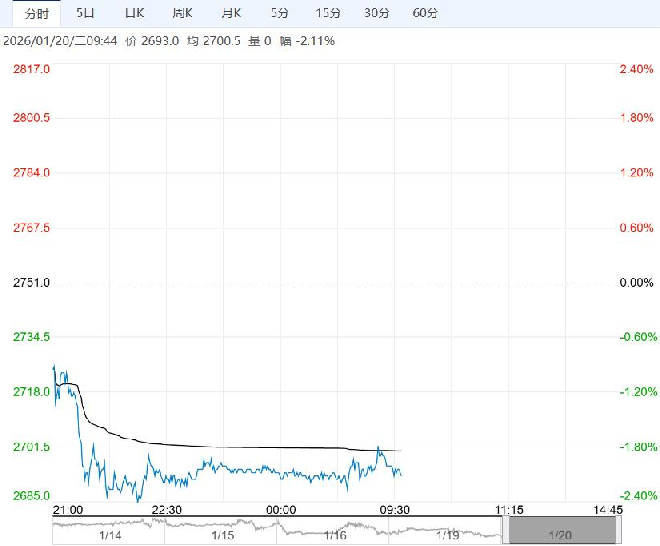
Task: Select the 1/15 segment in the navigator
Action: [x=222, y=534]
